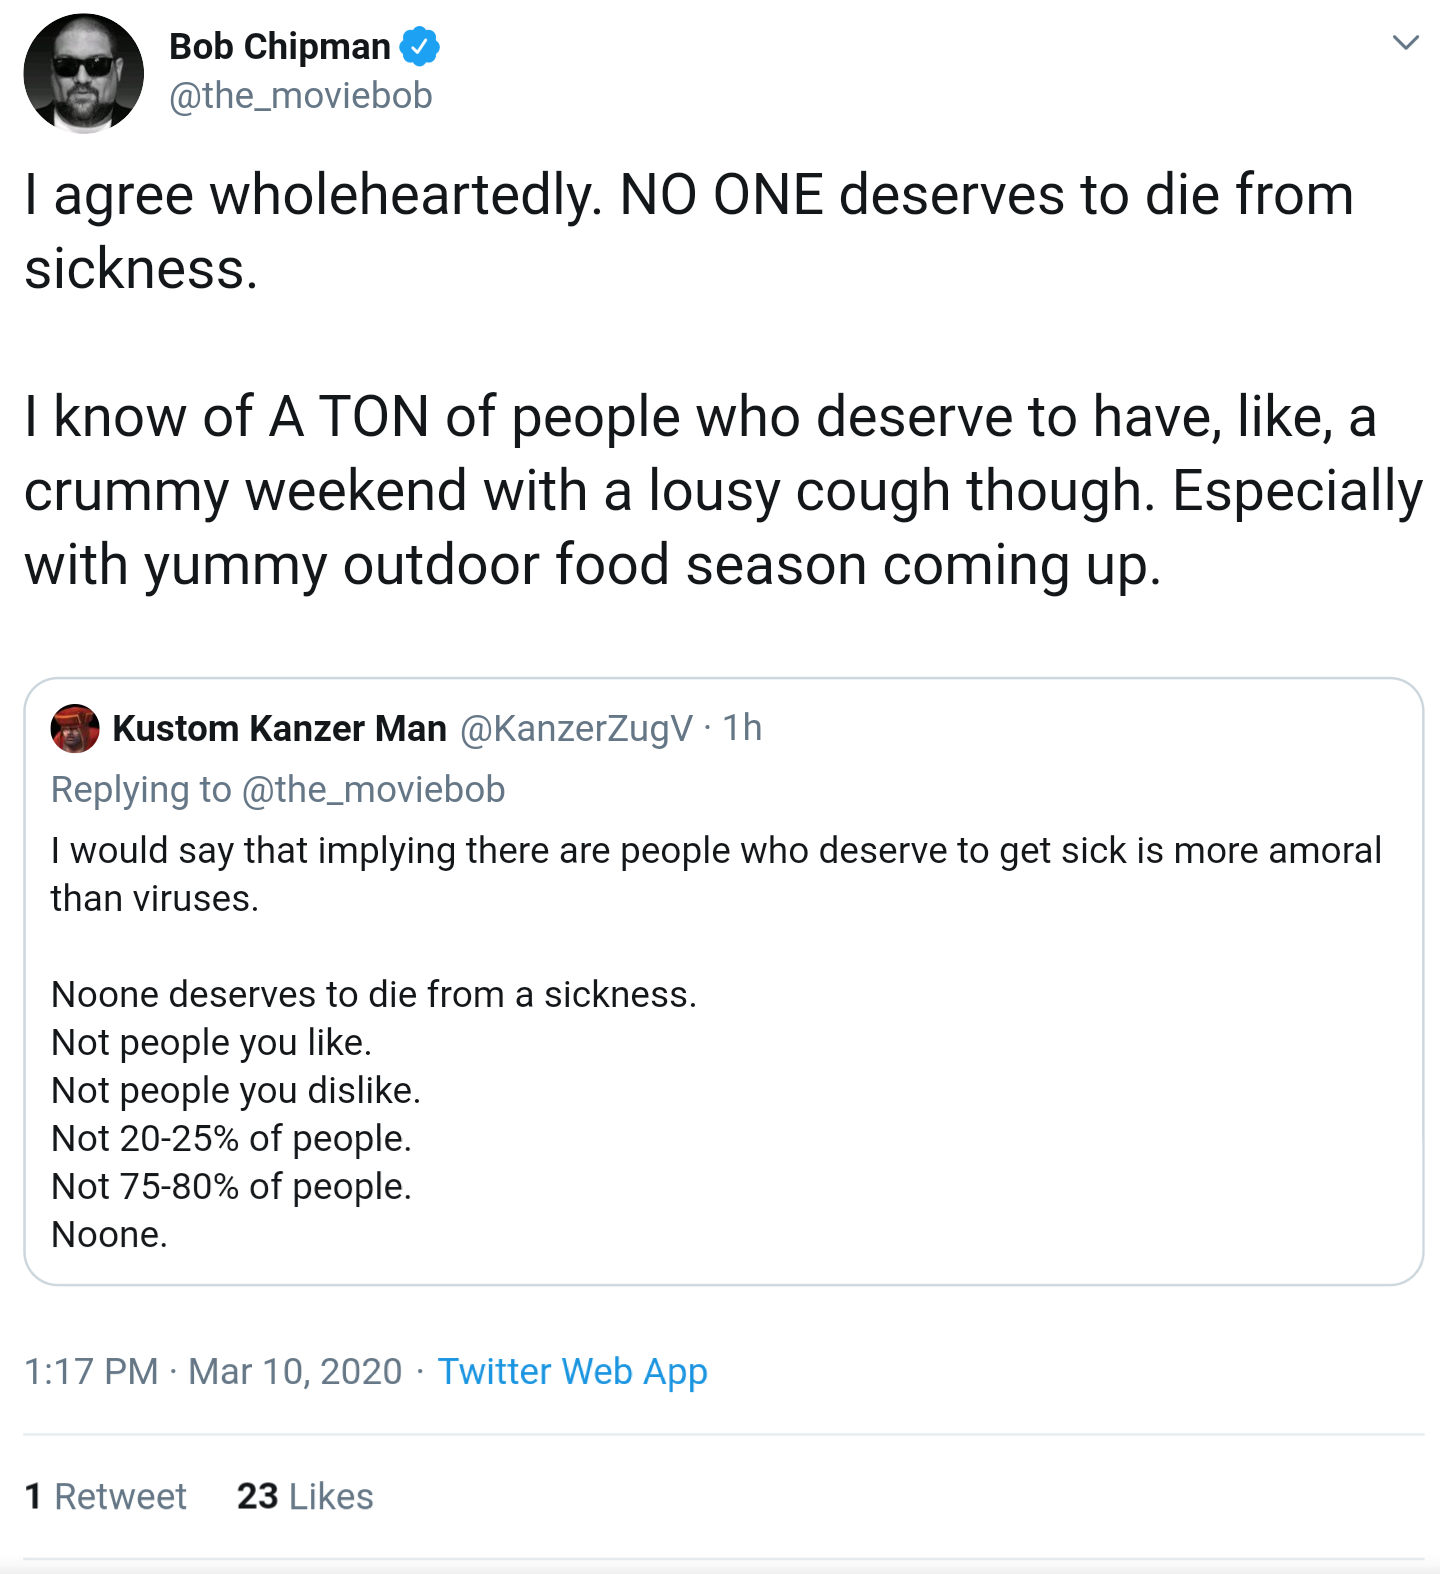Open Bob Chipman's profile picture

pos(84,73)
